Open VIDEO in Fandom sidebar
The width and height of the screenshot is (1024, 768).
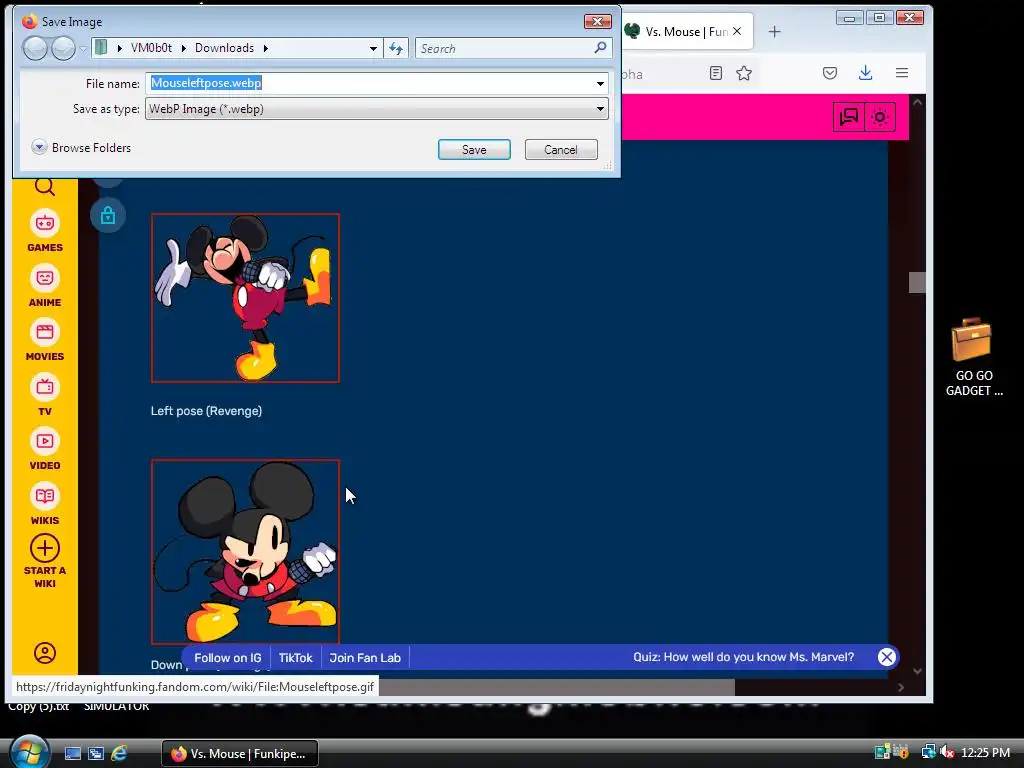[x=44, y=449]
